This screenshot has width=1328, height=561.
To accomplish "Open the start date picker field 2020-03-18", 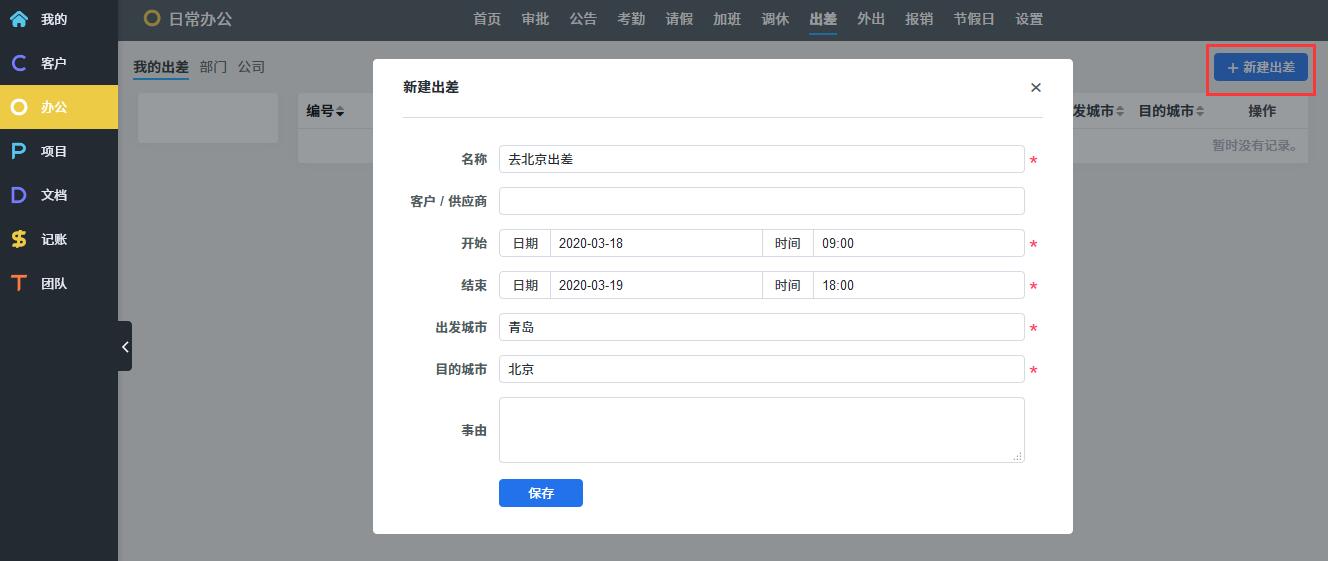I will [x=655, y=243].
